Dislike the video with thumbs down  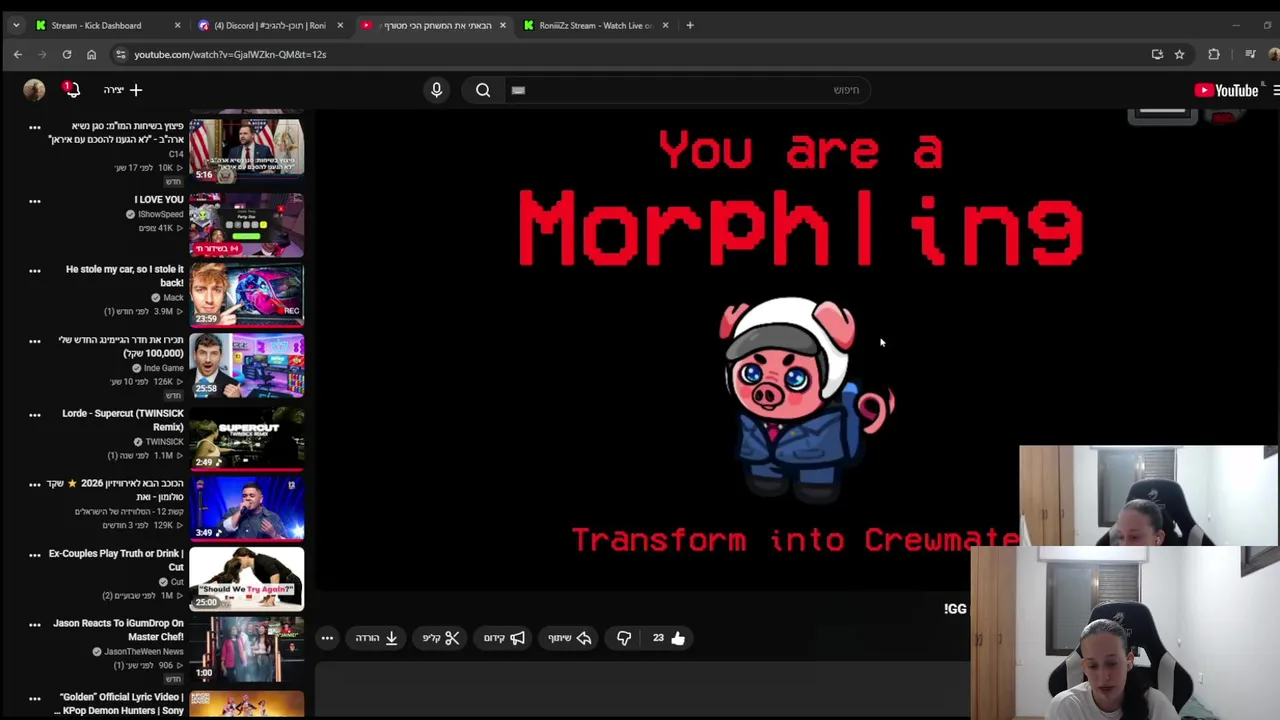point(624,638)
